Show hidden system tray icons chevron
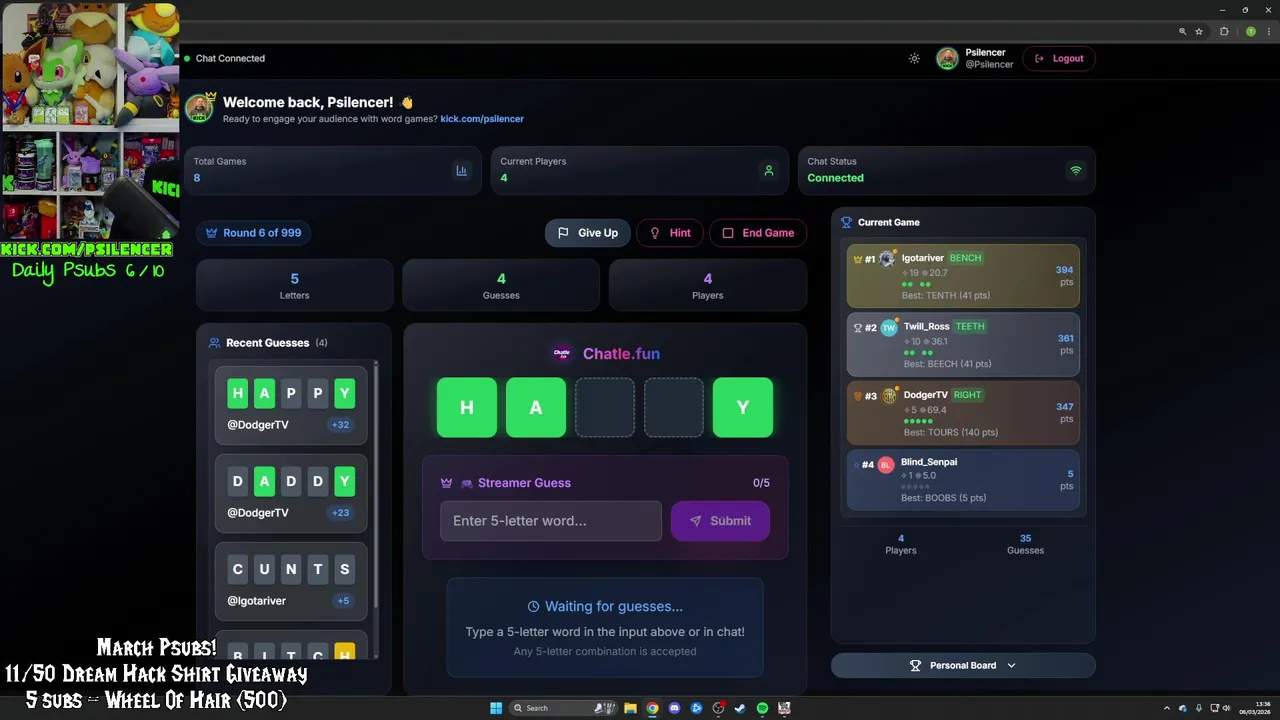This screenshot has height=720, width=1280. click(x=1169, y=708)
